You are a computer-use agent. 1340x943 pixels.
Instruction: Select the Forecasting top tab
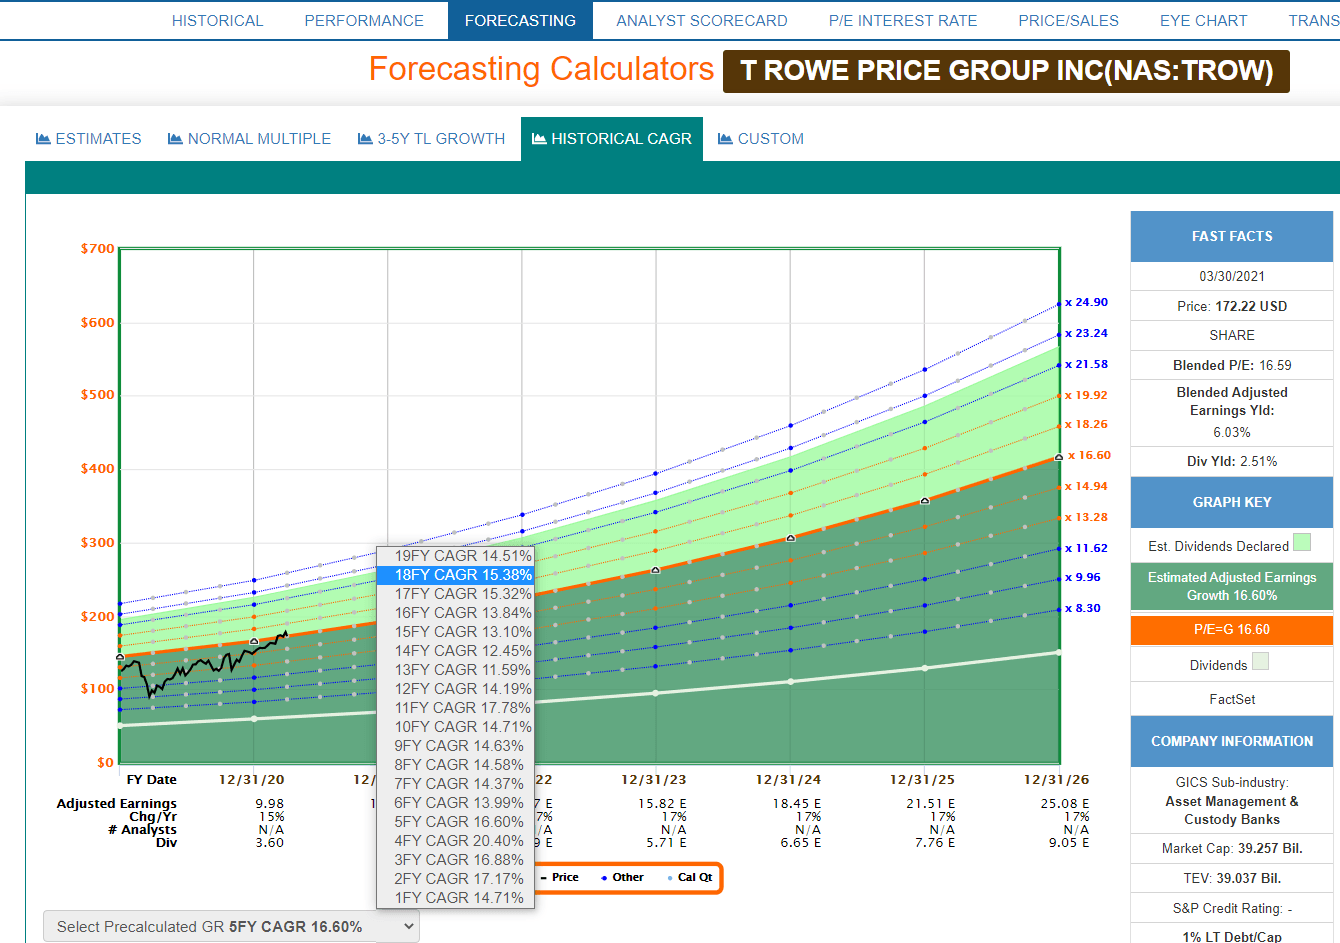[x=520, y=20]
